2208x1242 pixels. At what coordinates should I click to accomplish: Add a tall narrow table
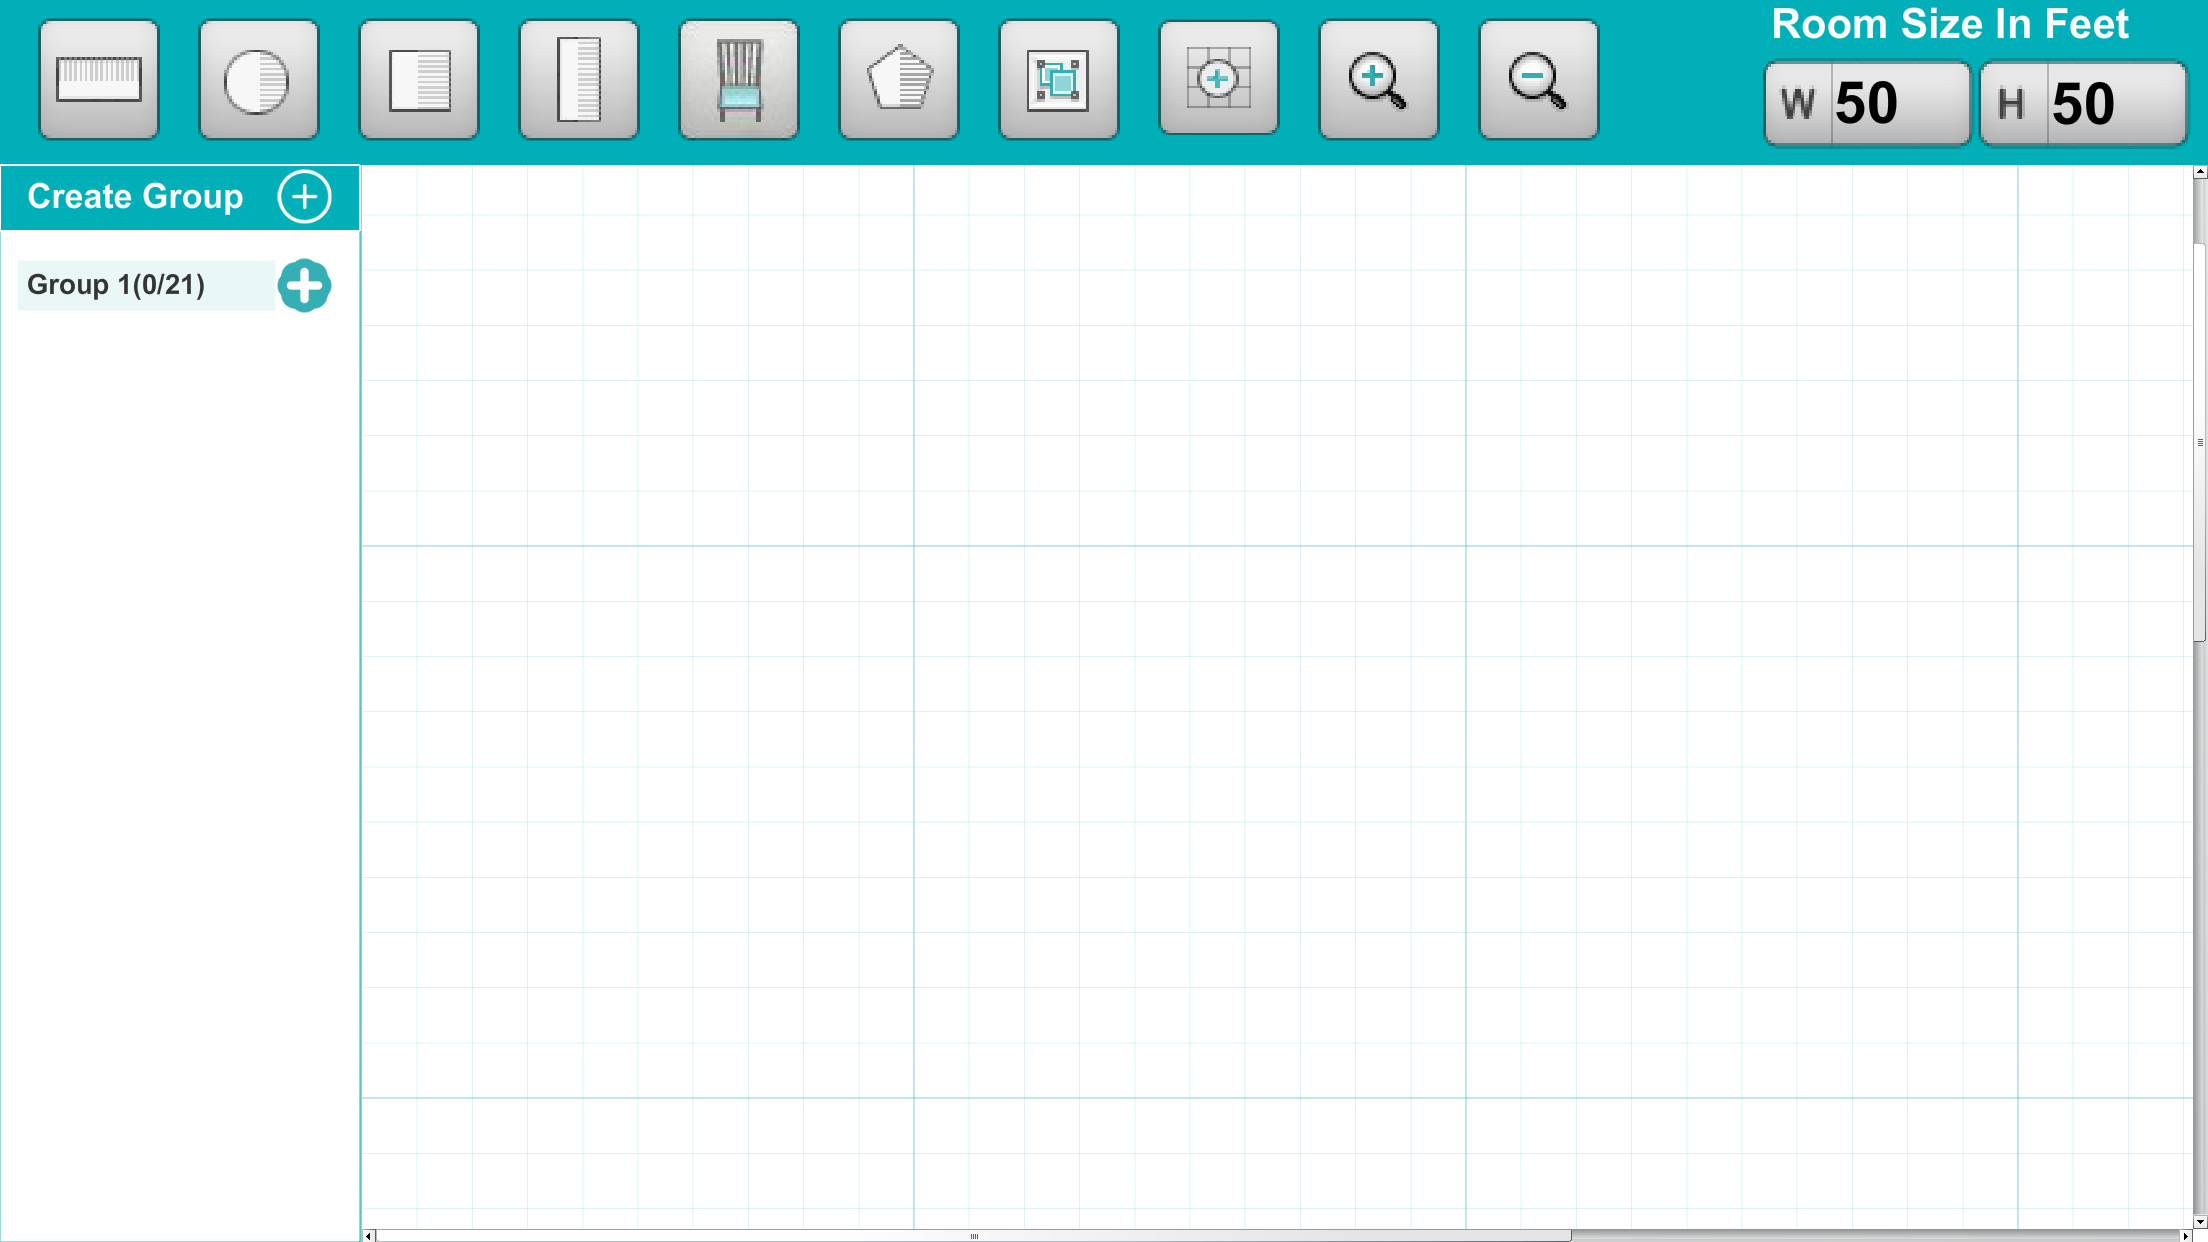[x=579, y=80]
